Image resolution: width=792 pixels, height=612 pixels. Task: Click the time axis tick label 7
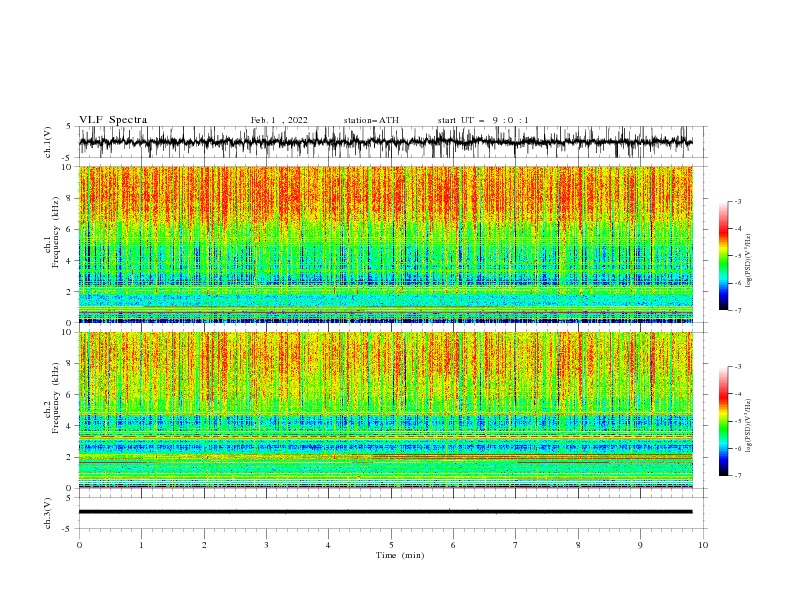coord(515,545)
